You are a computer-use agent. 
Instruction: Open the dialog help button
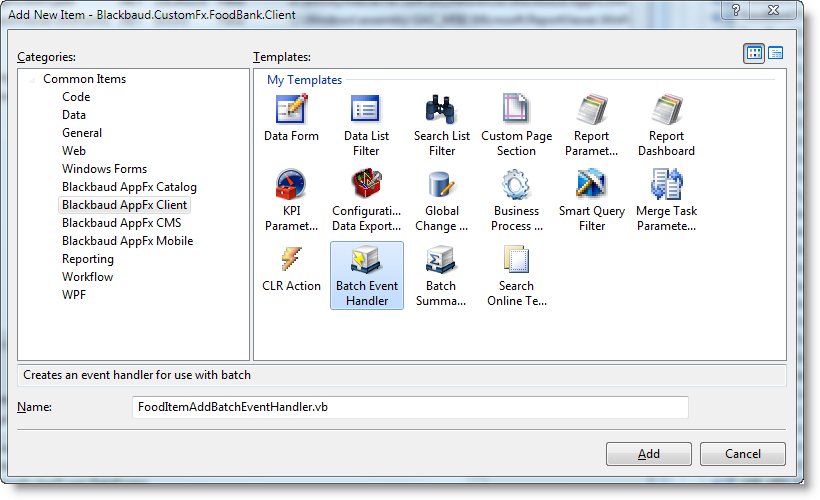736,10
